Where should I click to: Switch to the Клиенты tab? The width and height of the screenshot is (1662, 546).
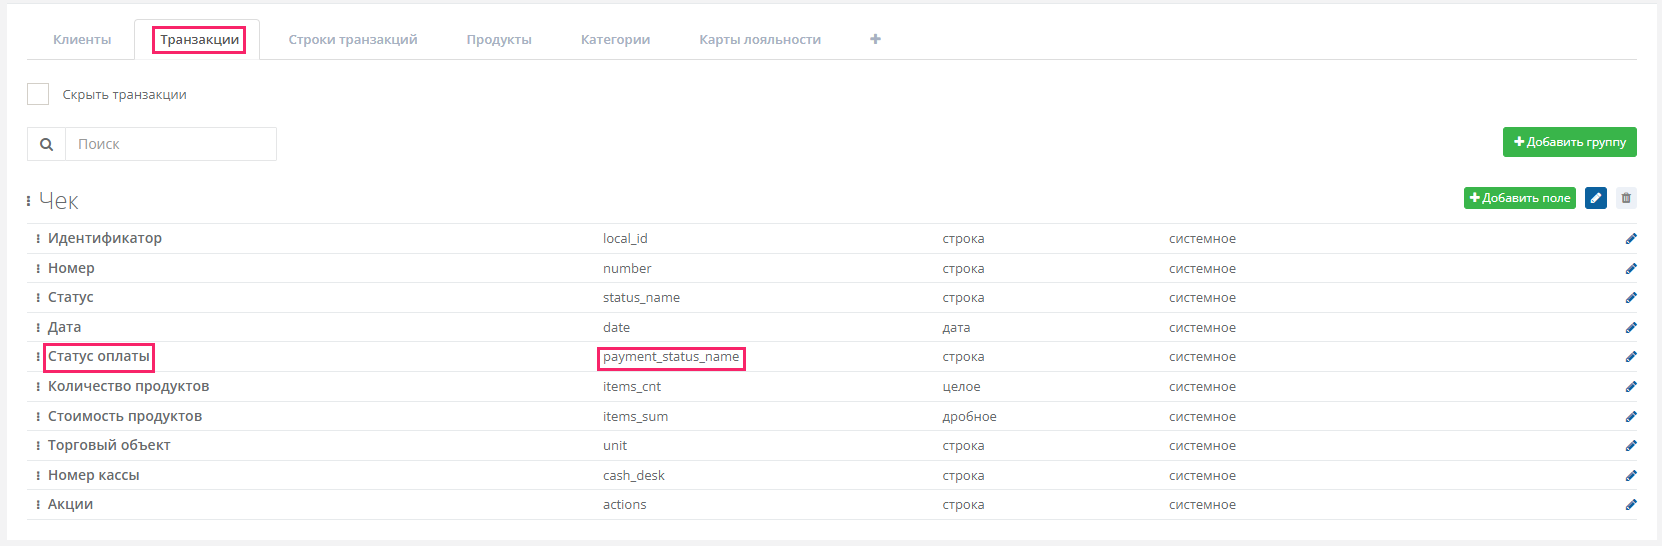tap(82, 40)
